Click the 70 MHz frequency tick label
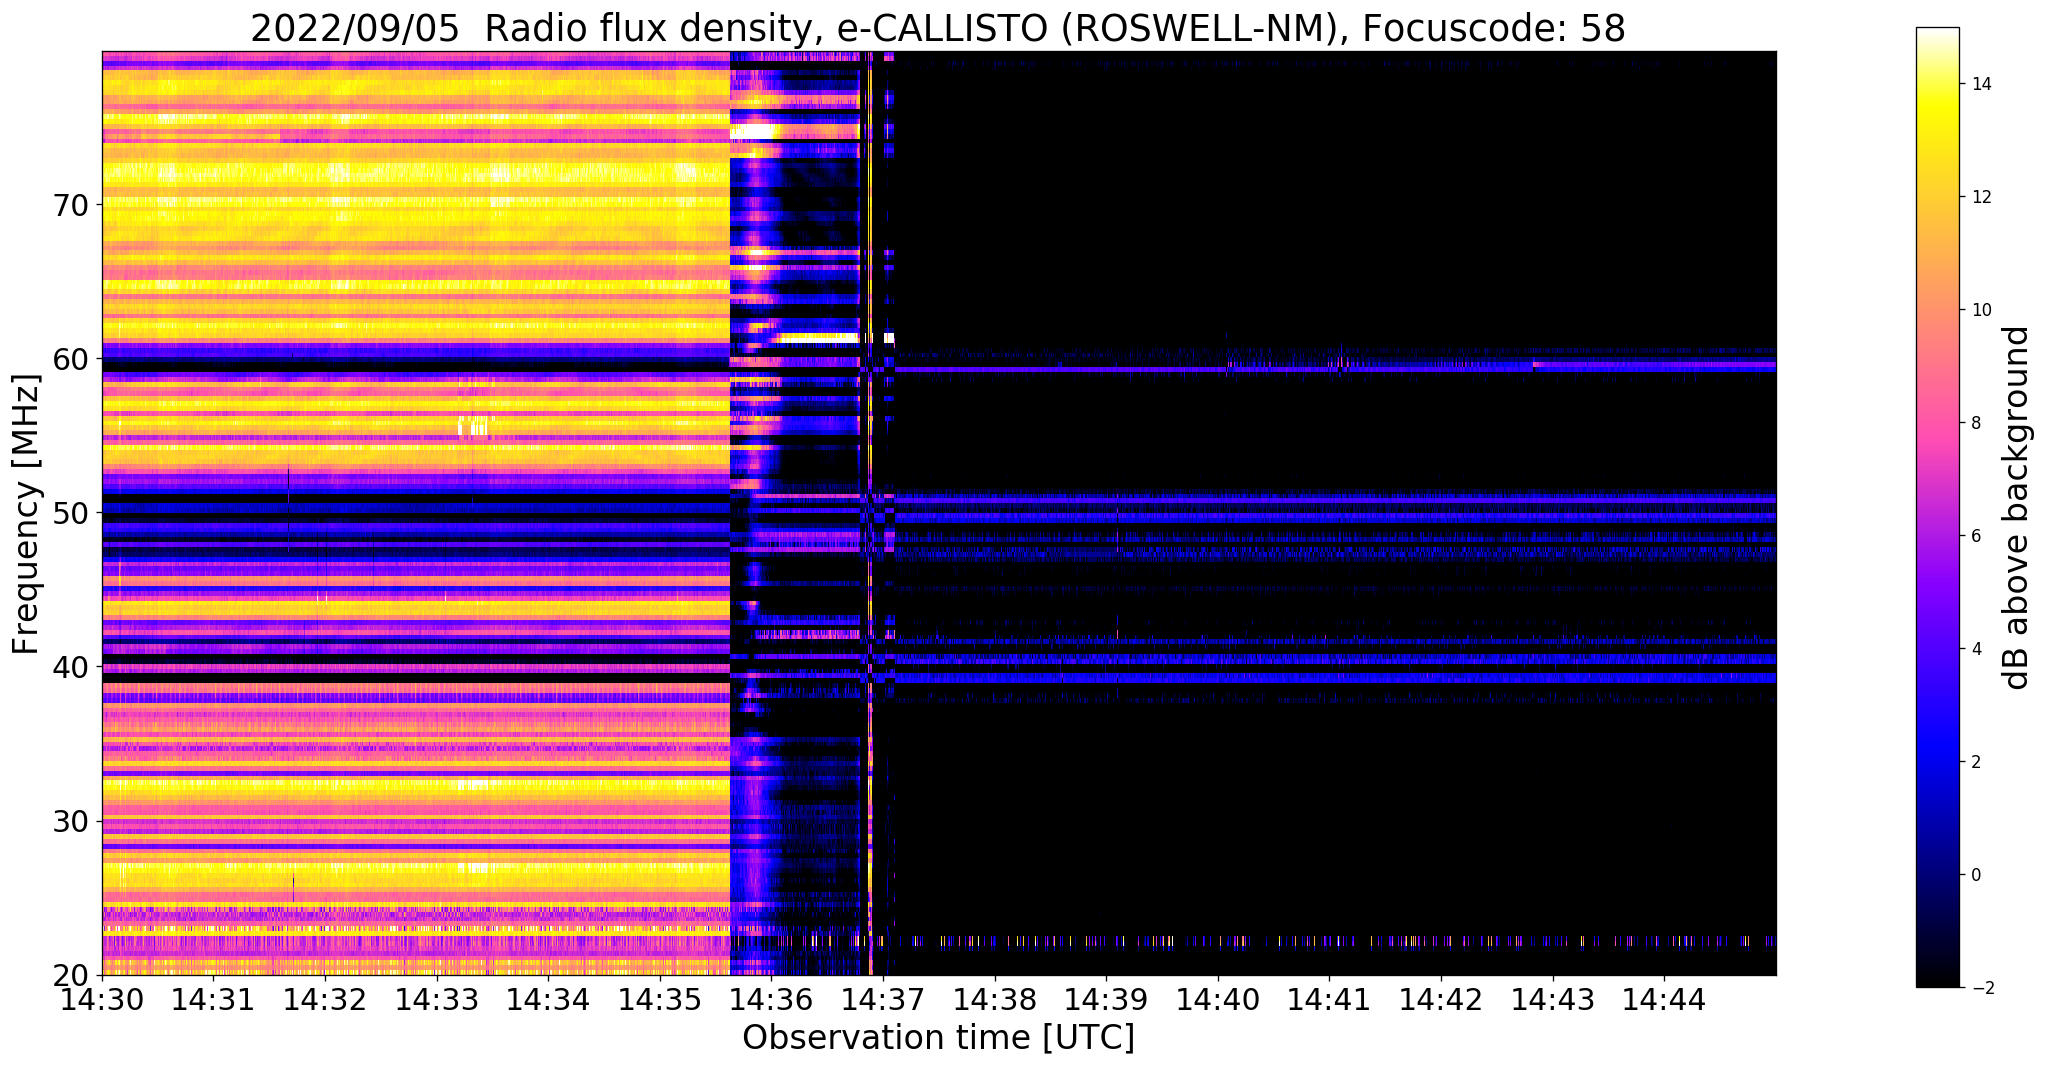 click(x=70, y=205)
